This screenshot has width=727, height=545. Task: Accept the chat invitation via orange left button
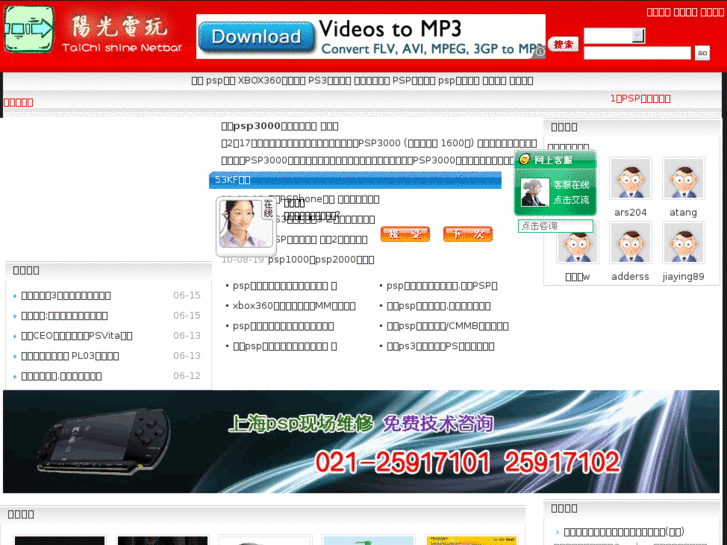pyautogui.click(x=405, y=234)
